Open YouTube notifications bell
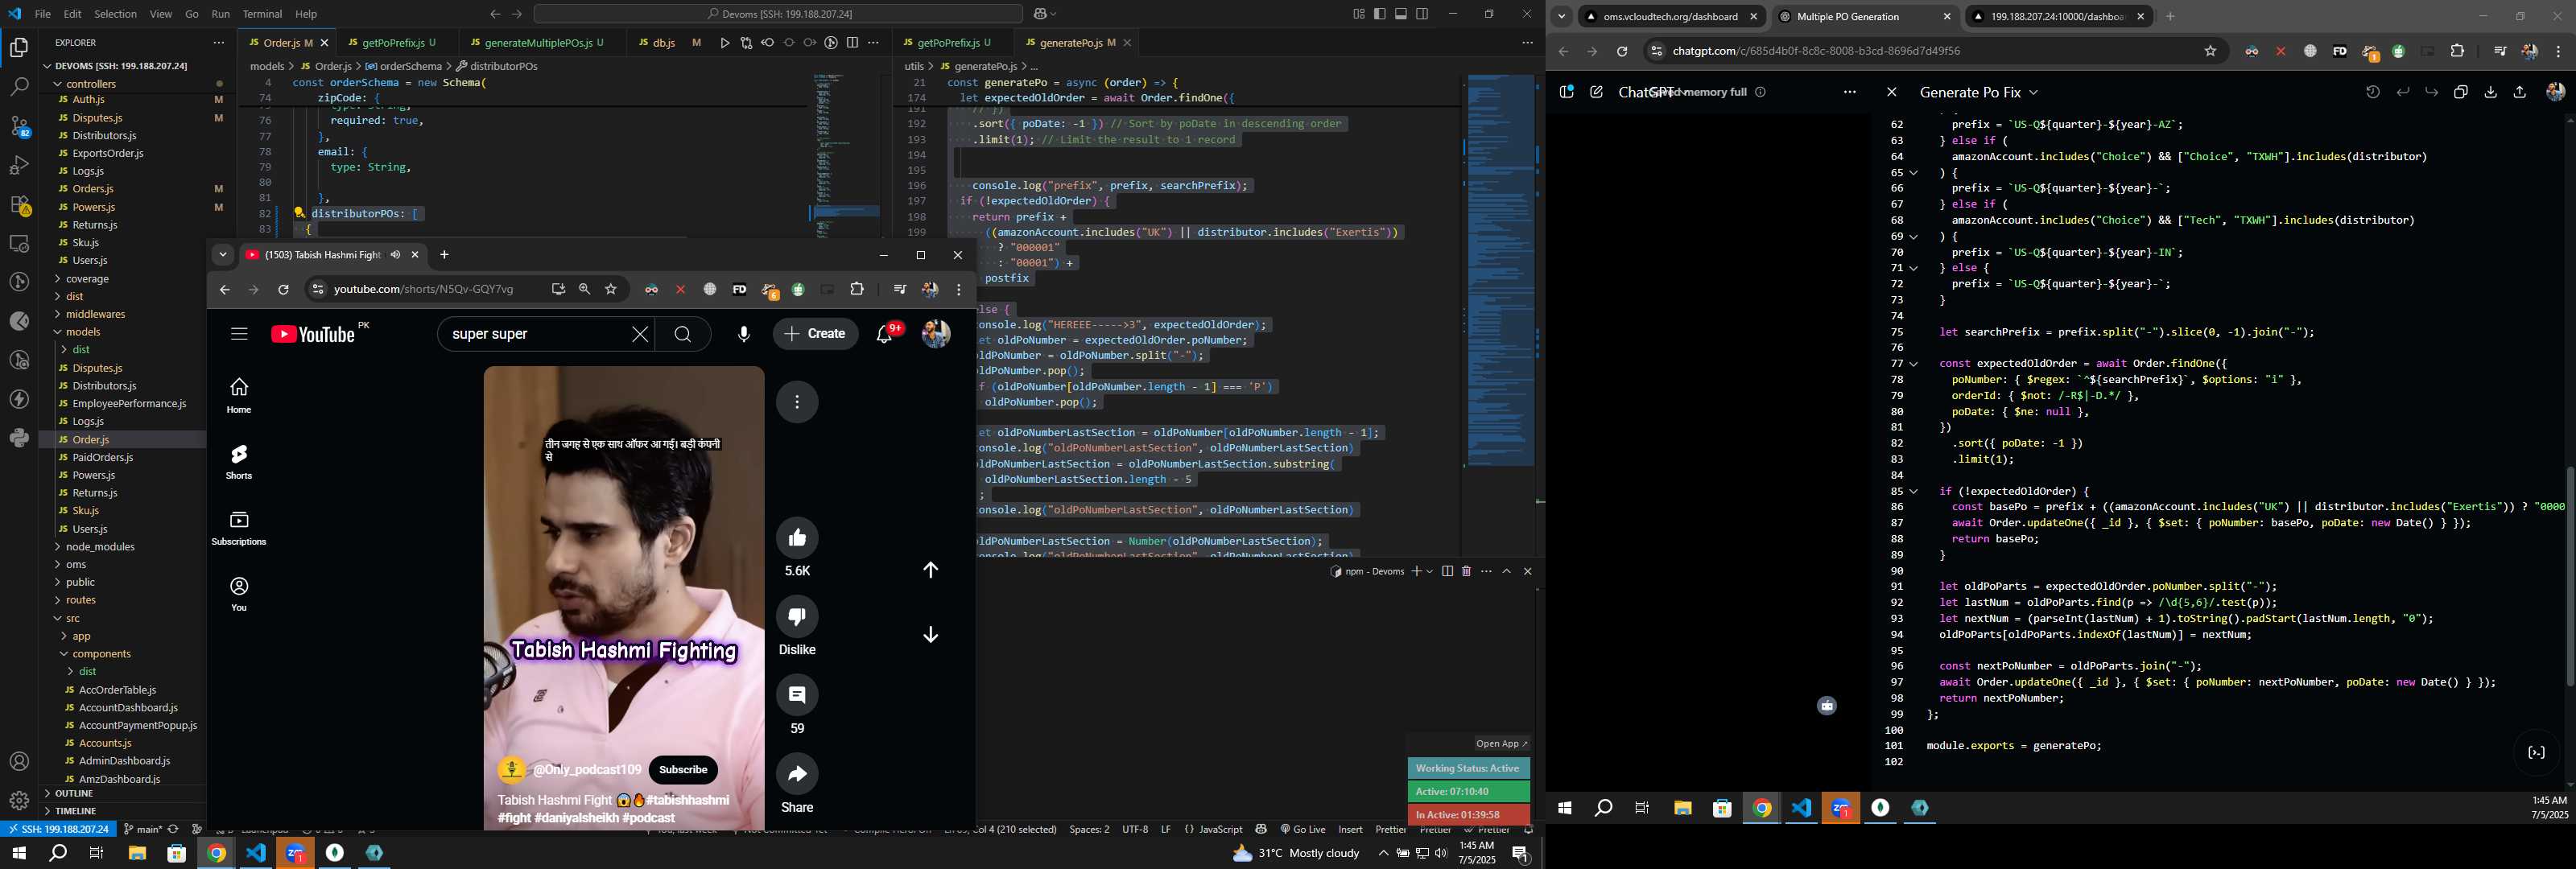 coord(885,334)
